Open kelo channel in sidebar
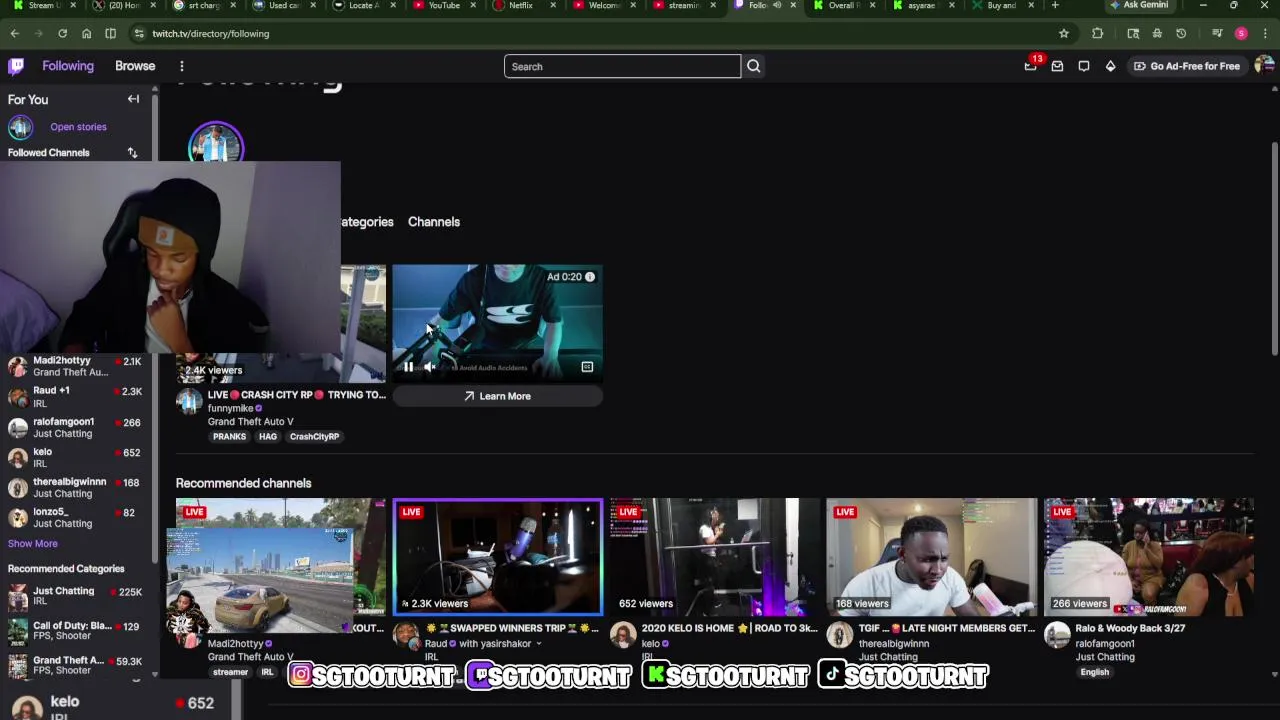Viewport: 1280px width, 720px height. [76, 457]
